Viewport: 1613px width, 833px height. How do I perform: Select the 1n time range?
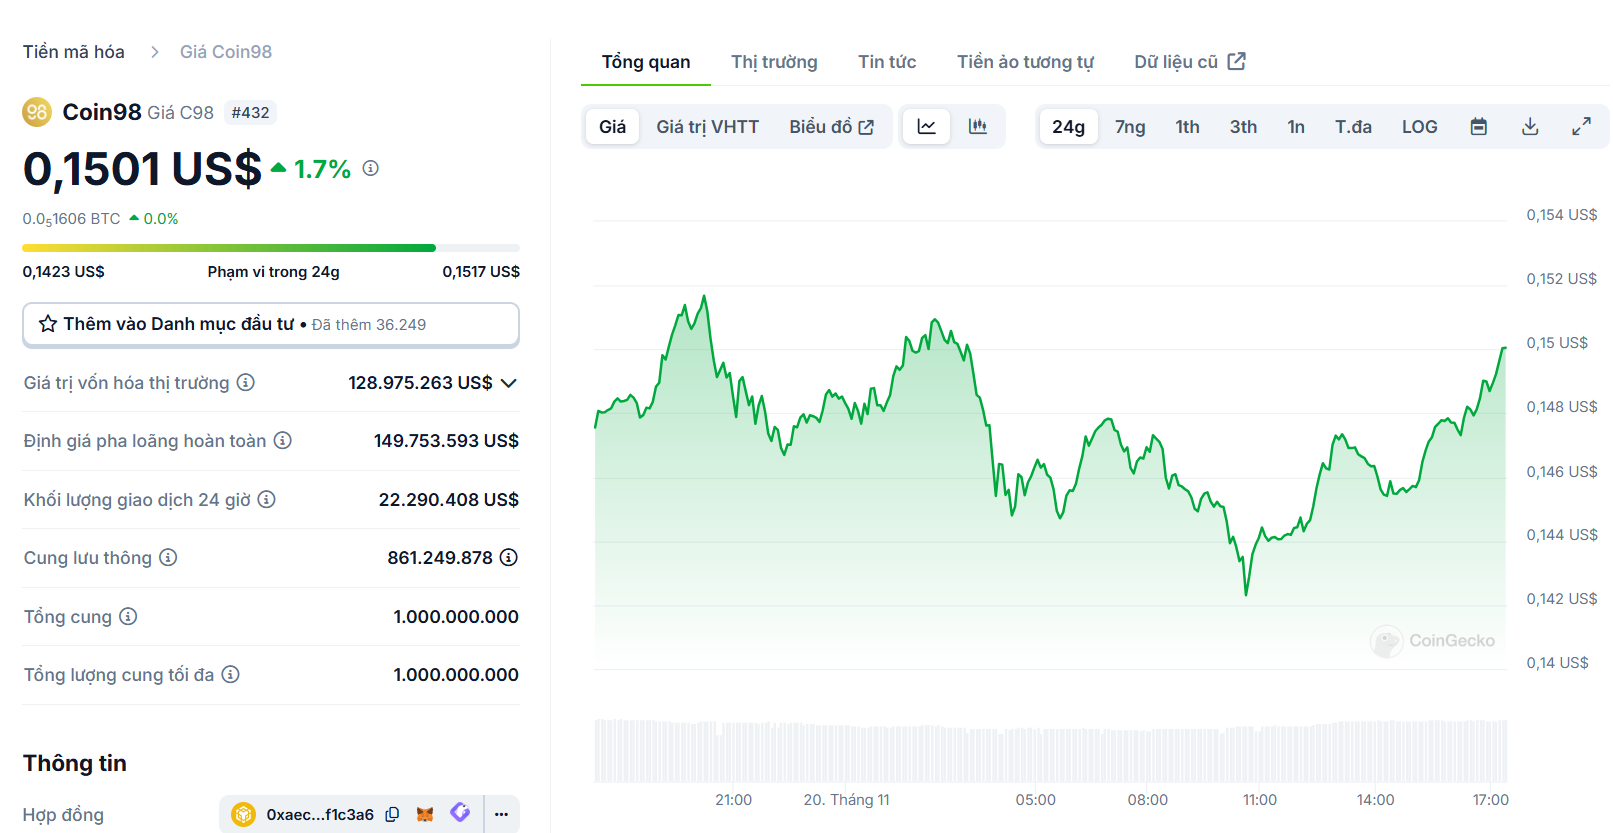click(x=1296, y=127)
